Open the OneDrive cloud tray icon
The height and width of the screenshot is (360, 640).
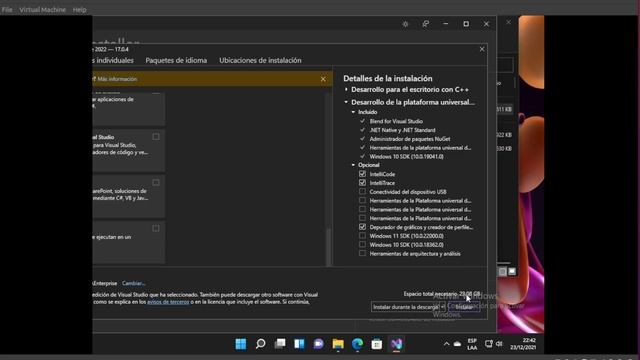(458, 344)
